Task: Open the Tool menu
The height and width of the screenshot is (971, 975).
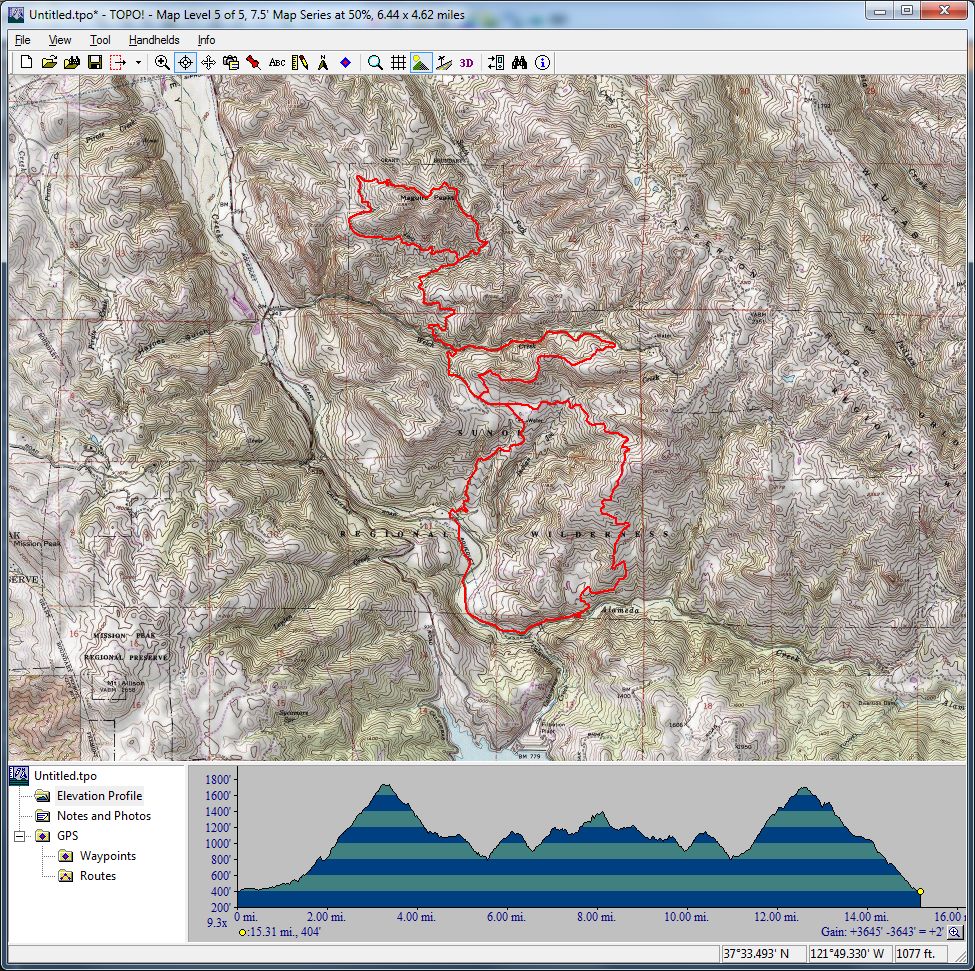Action: [100, 40]
